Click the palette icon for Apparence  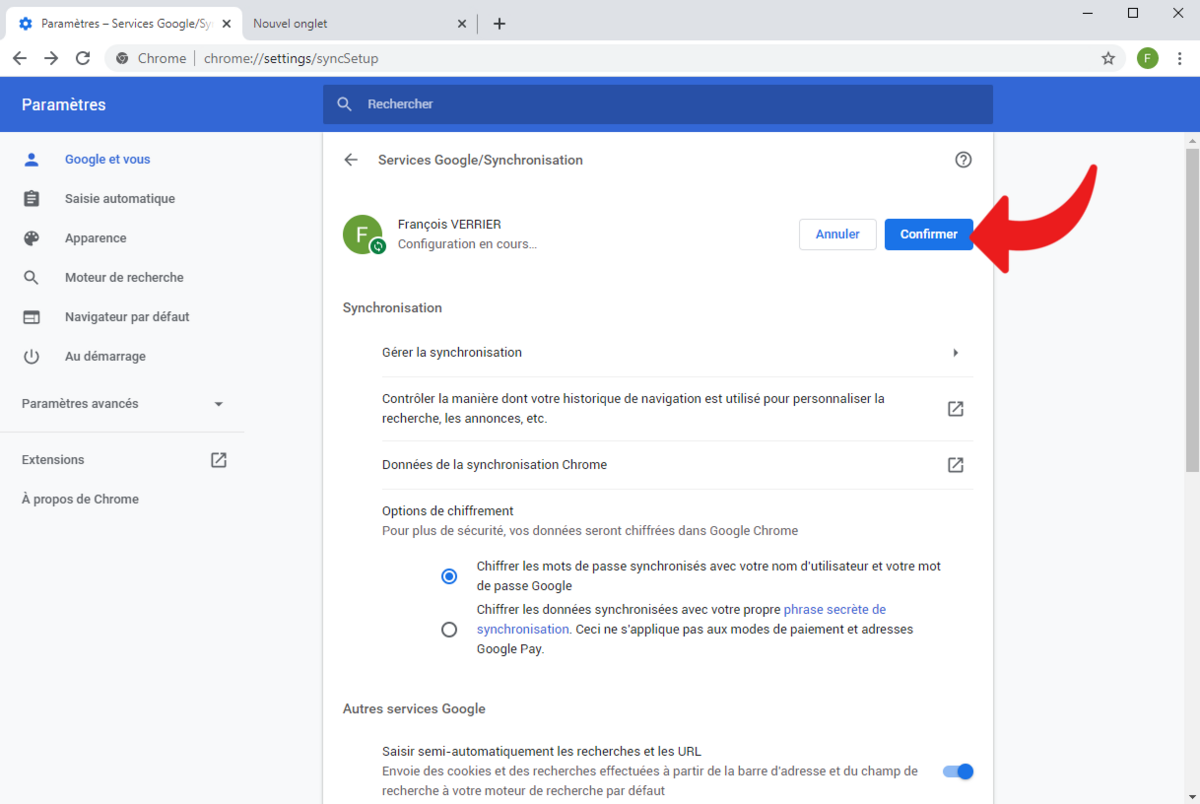pos(32,238)
